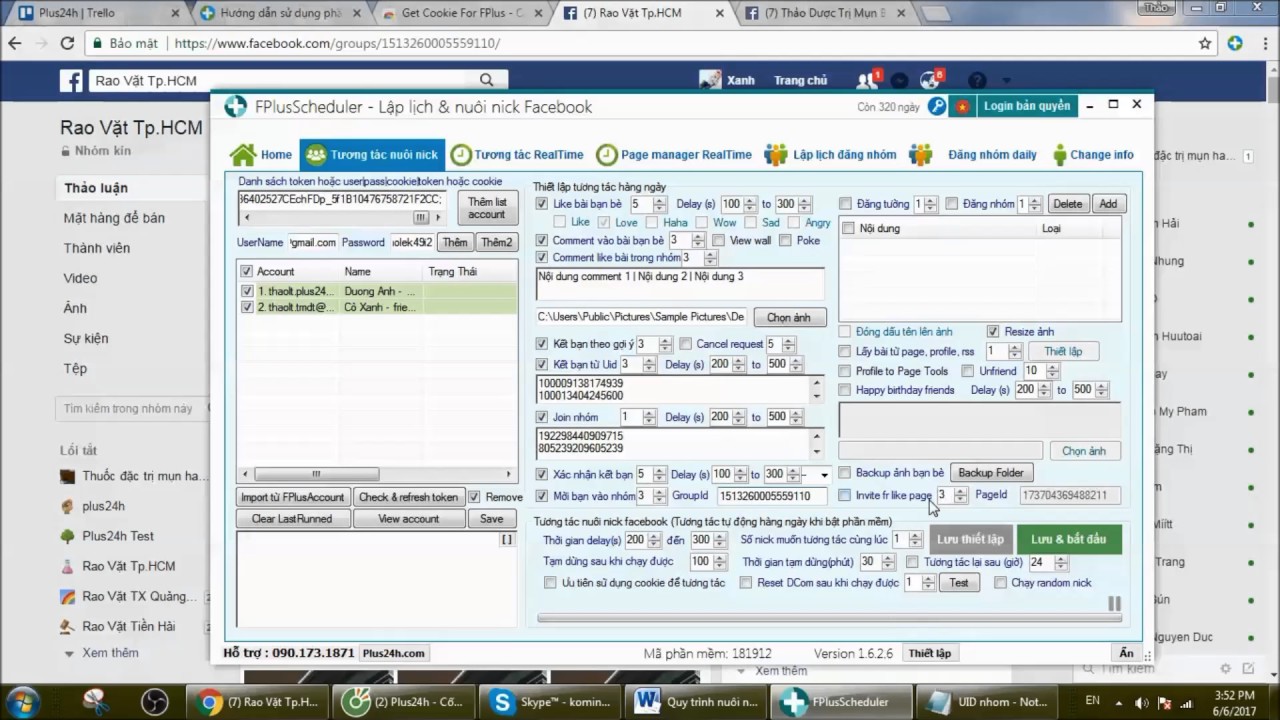Image resolution: width=1280 pixels, height=720 pixels.
Task: Open Thảo luận in Facebook group menu
Action: (96, 188)
